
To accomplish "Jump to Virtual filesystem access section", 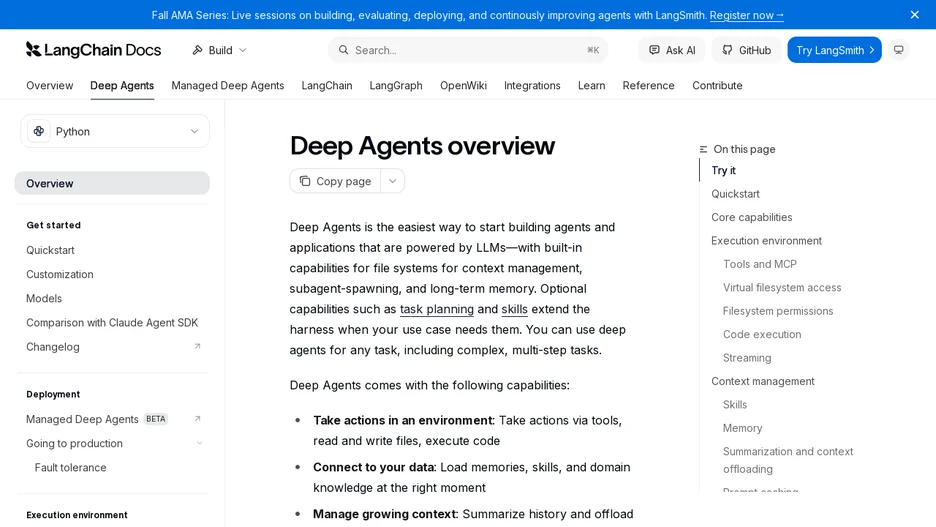I will point(781,288).
